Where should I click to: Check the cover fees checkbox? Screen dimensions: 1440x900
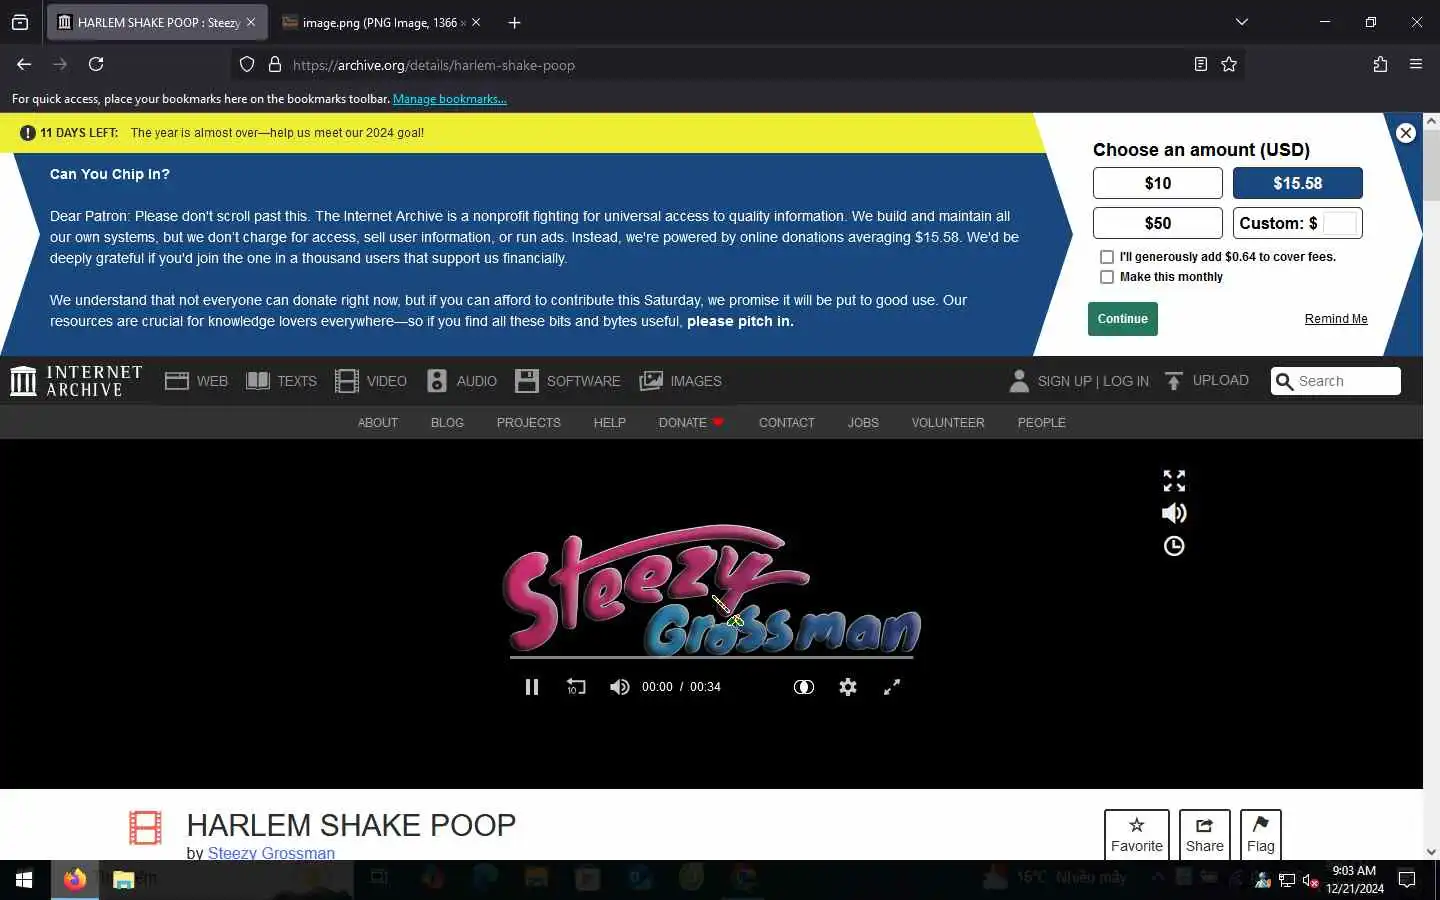click(x=1107, y=257)
